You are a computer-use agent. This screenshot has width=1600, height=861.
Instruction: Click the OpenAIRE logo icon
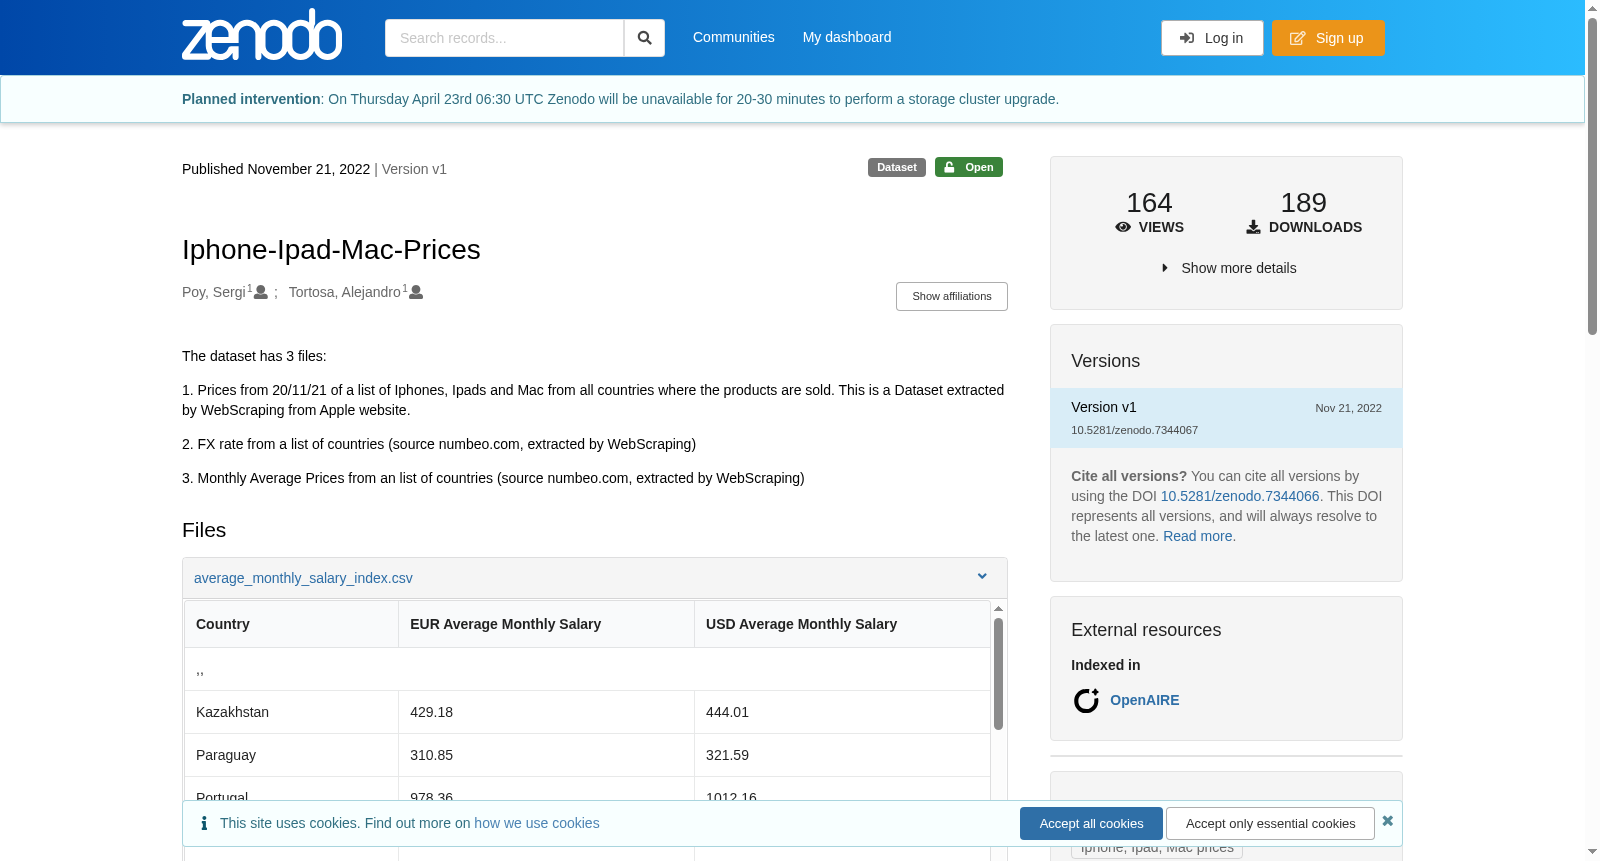(1086, 700)
